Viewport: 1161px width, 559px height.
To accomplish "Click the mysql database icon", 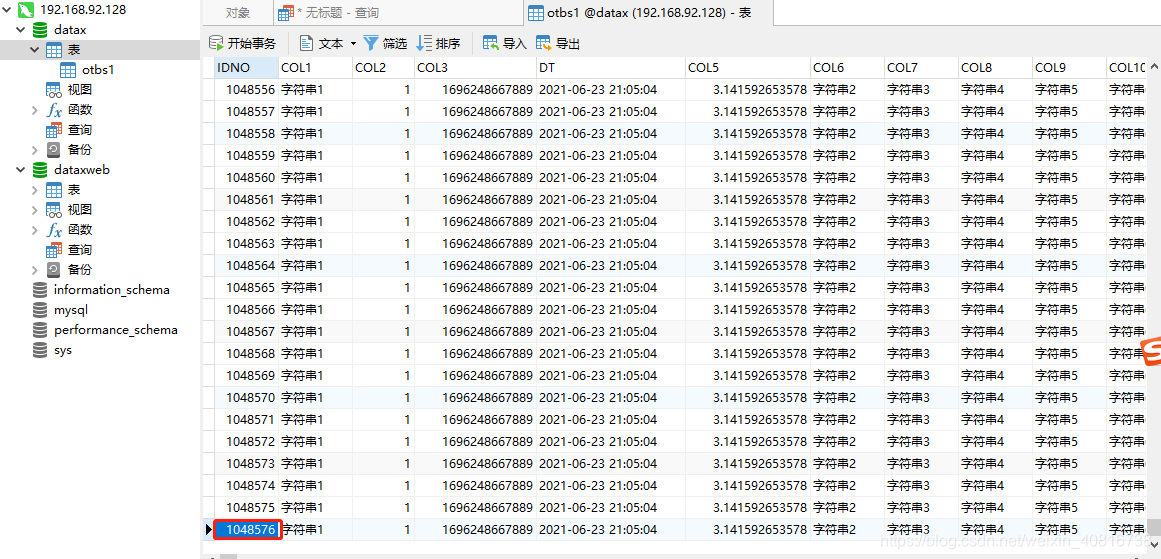I will tap(40, 309).
